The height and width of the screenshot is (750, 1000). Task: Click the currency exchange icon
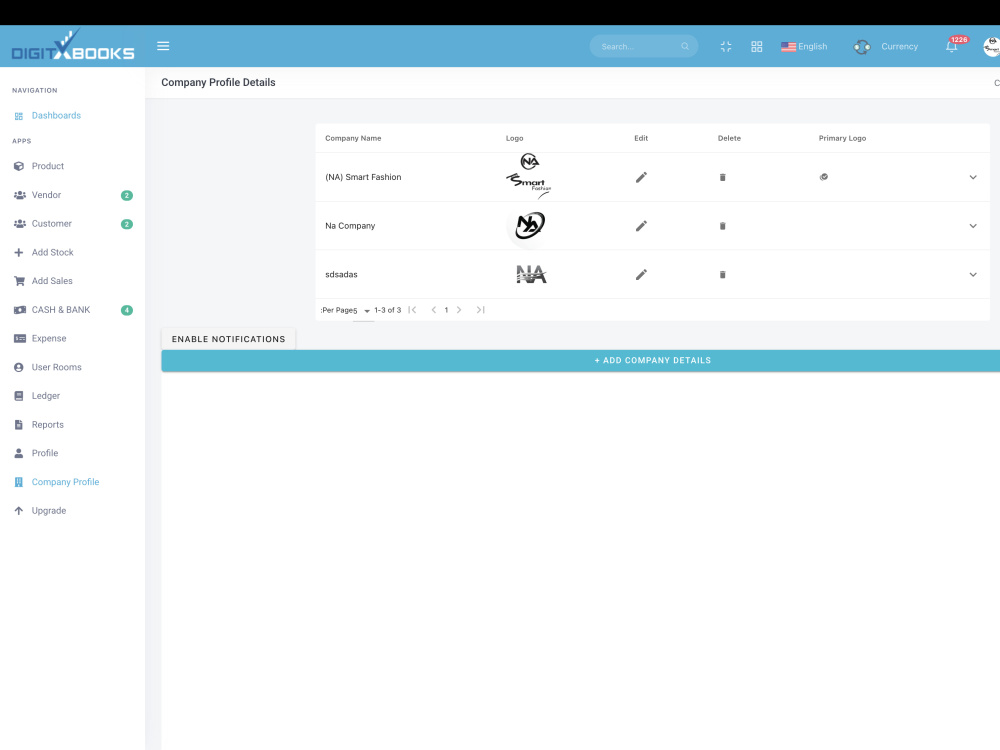pos(862,47)
